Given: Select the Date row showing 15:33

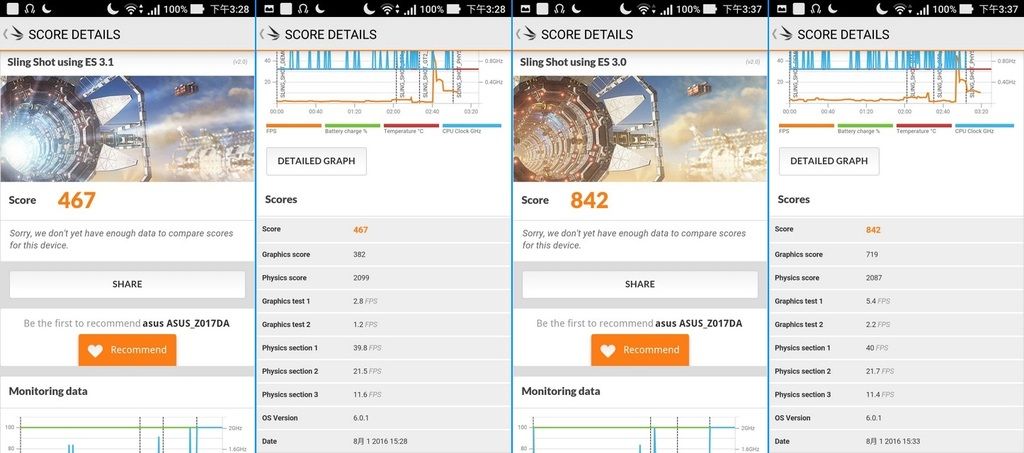Looking at the screenshot, I should [x=895, y=441].
